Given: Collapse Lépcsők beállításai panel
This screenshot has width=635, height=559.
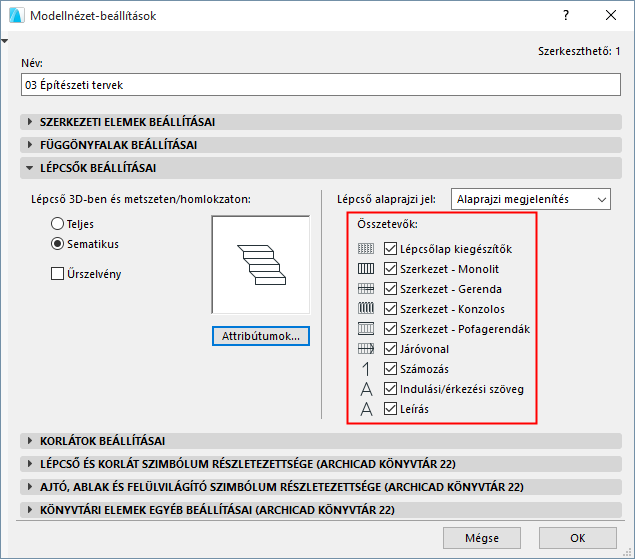Looking at the screenshot, I should tap(321, 168).
